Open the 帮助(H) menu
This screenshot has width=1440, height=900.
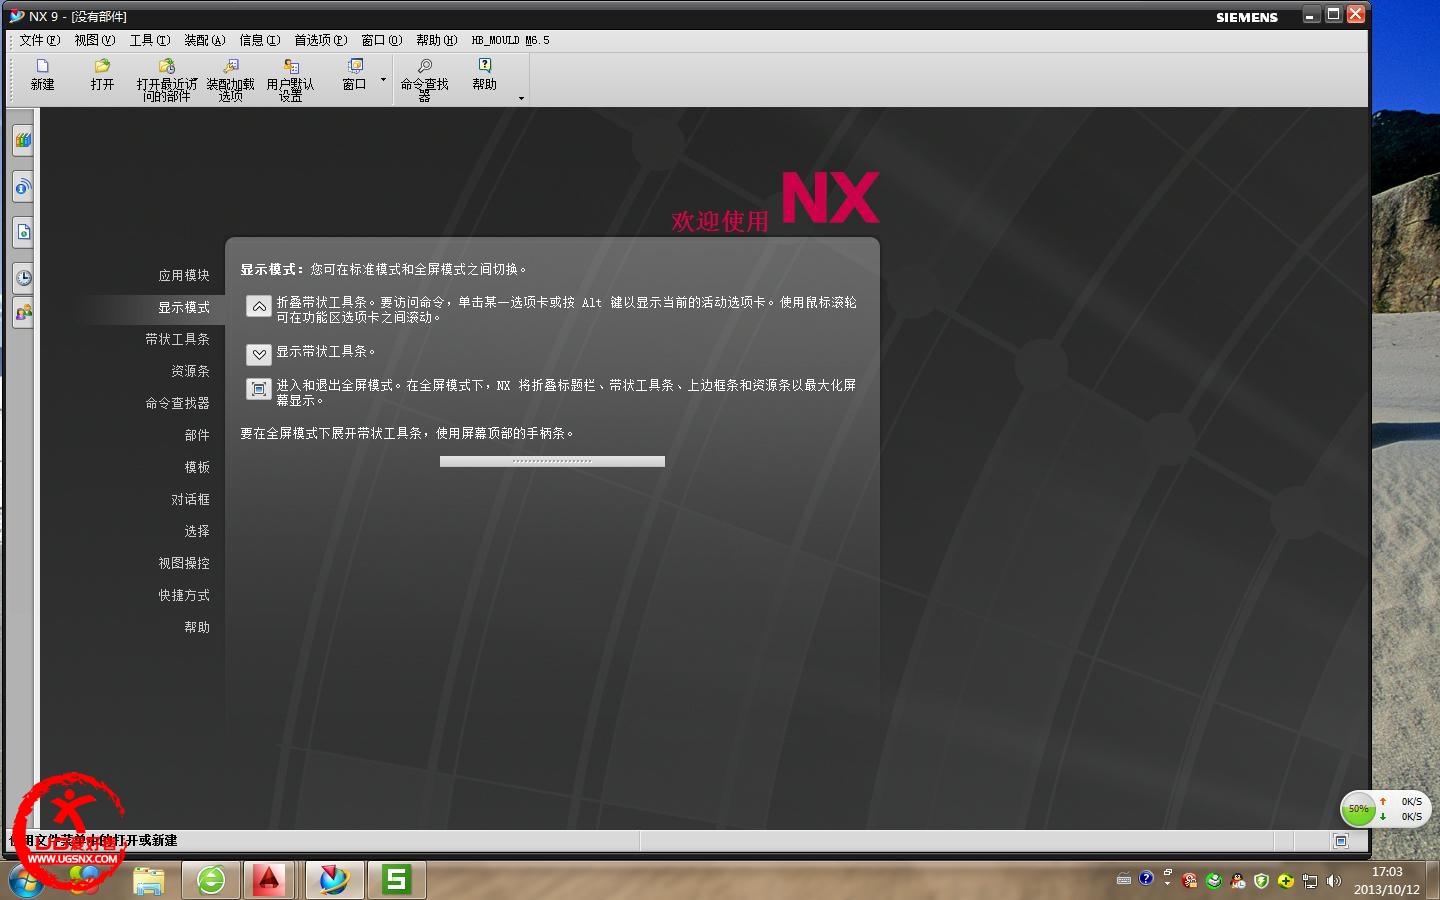(437, 40)
